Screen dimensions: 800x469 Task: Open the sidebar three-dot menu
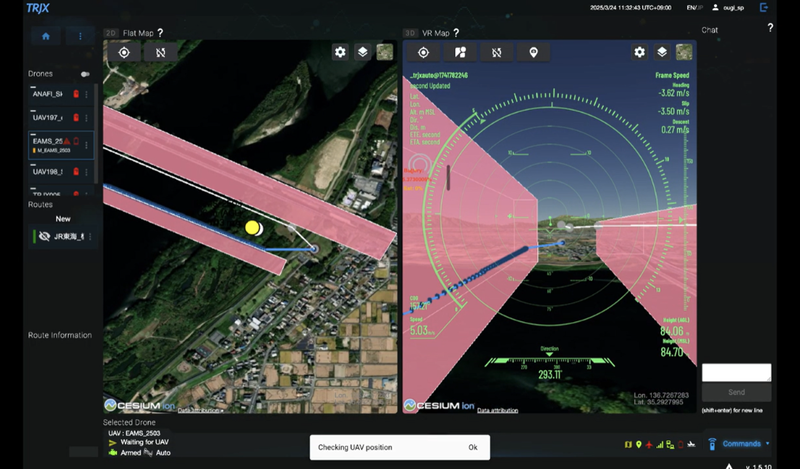click(80, 35)
